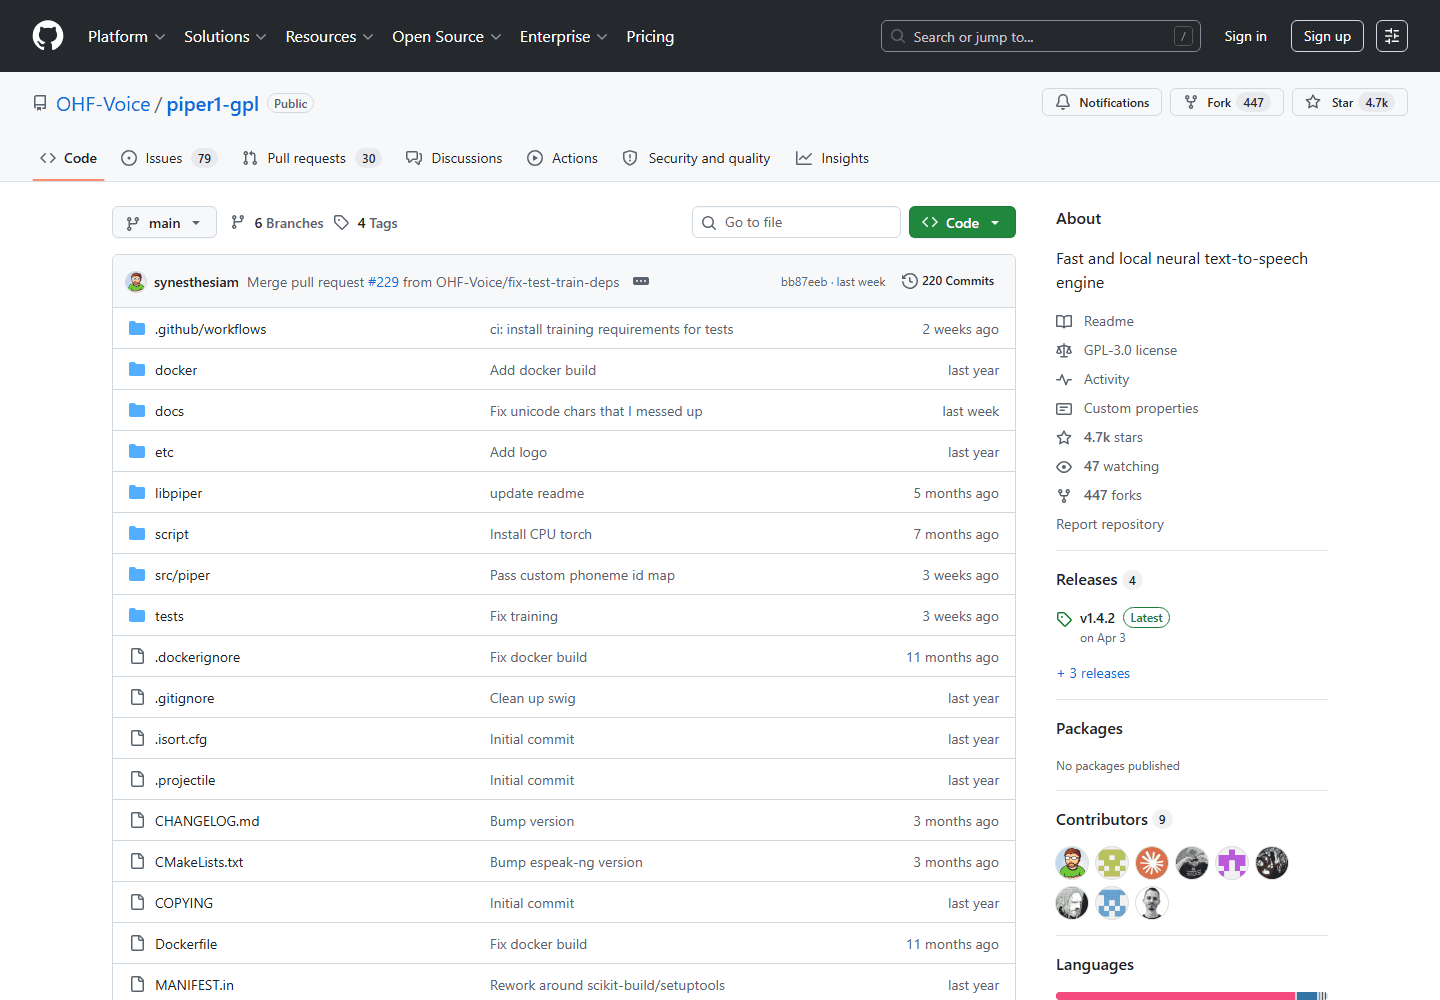View the 4 Tags link
The image size is (1440, 1000).
click(x=366, y=223)
